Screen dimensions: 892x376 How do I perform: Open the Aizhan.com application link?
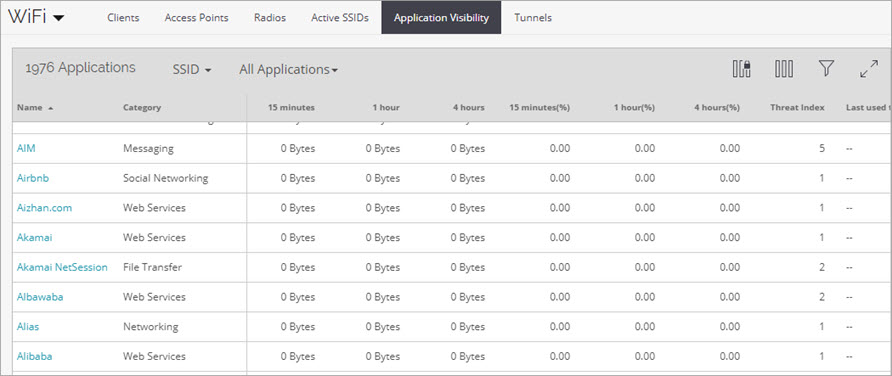pyautogui.click(x=44, y=208)
